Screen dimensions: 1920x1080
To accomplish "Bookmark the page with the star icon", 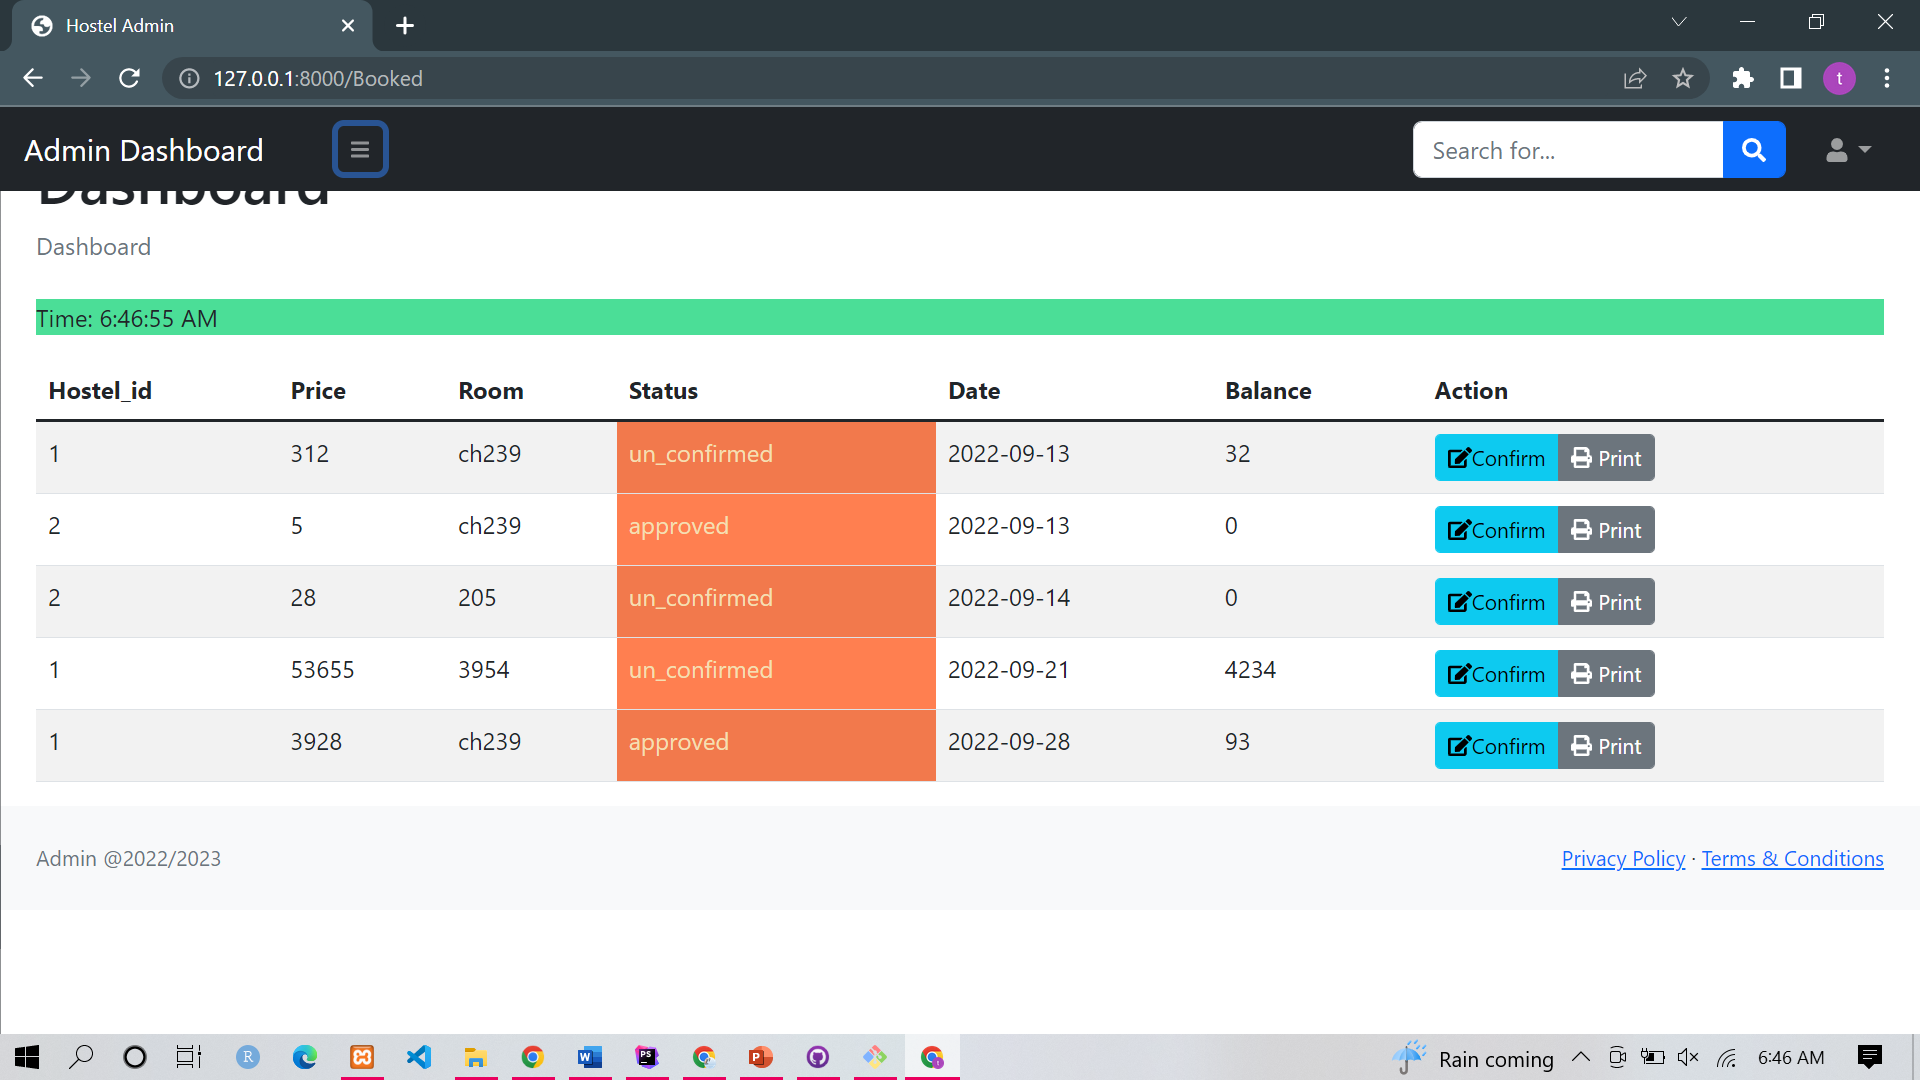I will [1684, 78].
